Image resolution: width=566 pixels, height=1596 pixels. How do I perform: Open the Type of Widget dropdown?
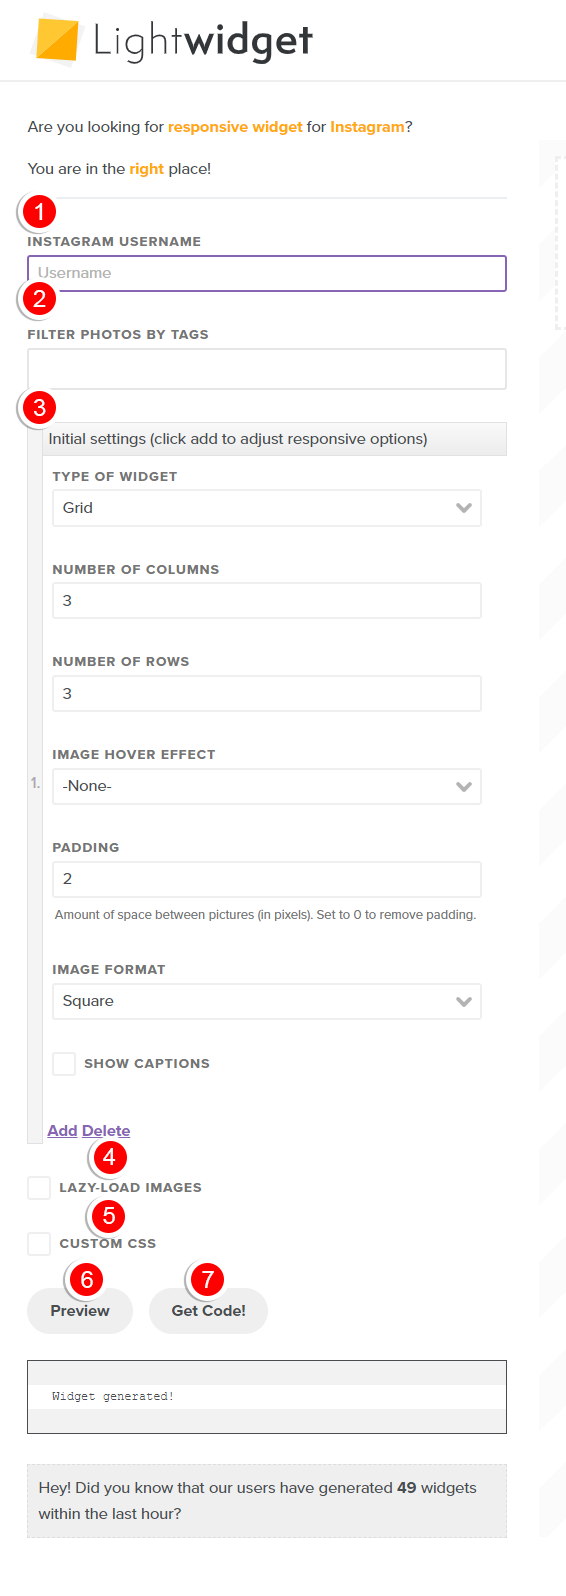click(x=267, y=508)
